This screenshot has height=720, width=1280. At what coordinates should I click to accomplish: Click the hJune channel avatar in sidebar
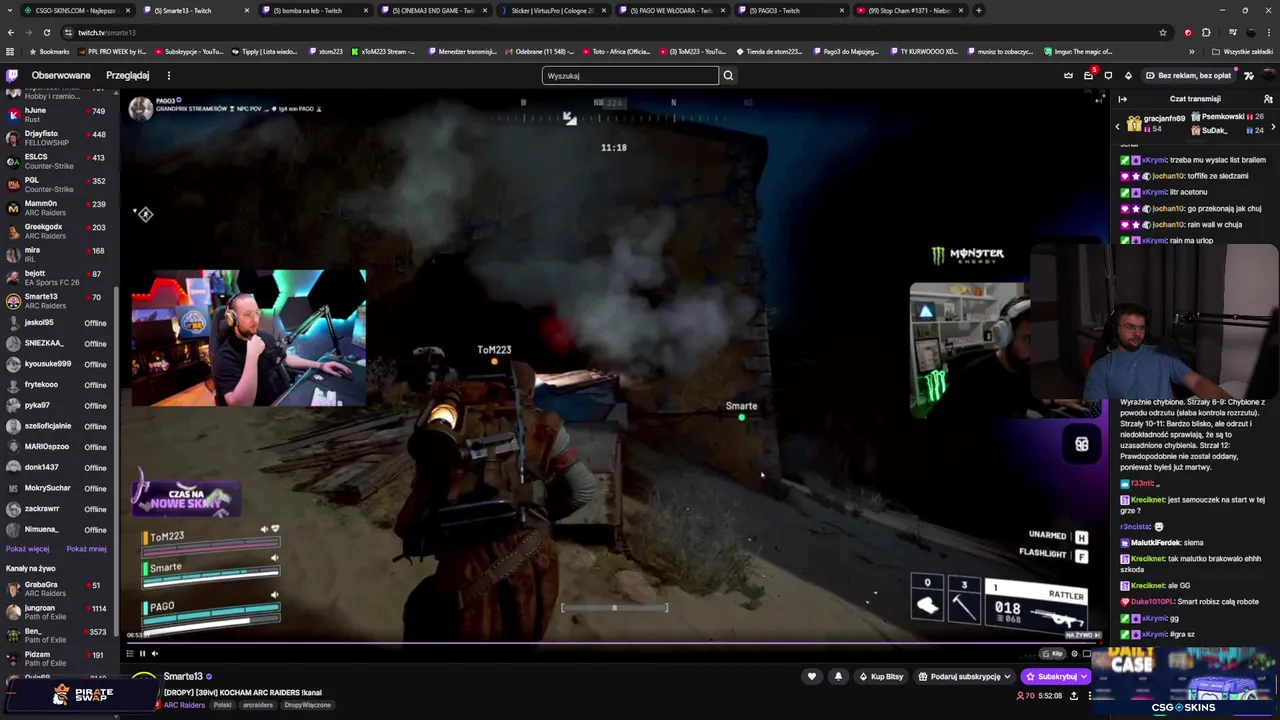coord(13,115)
